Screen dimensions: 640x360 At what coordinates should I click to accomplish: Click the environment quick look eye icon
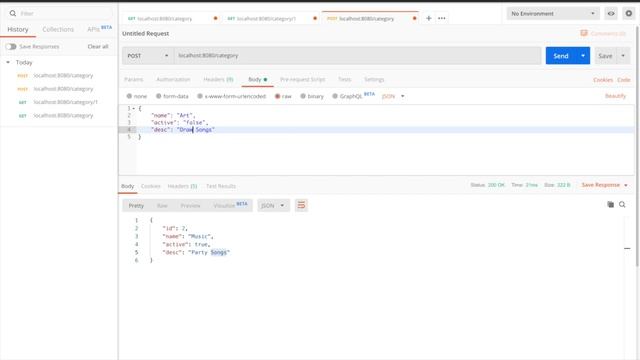click(x=611, y=13)
